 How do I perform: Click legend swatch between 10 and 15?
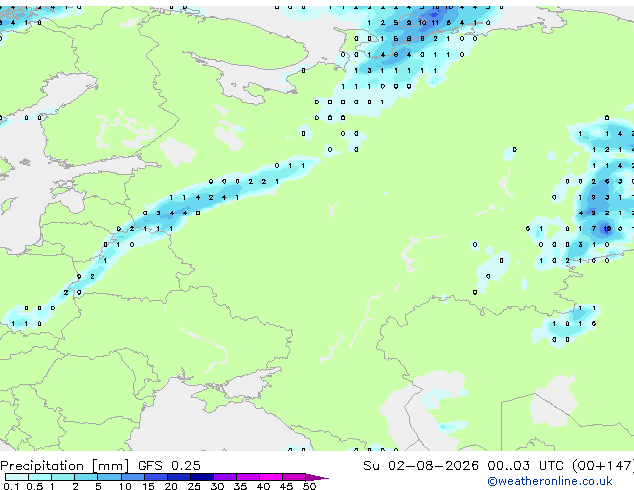click(x=133, y=477)
